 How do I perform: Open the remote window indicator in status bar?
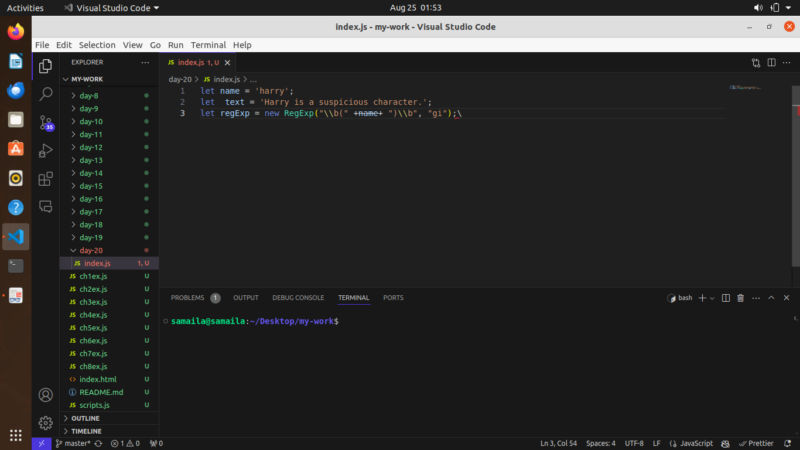41,443
